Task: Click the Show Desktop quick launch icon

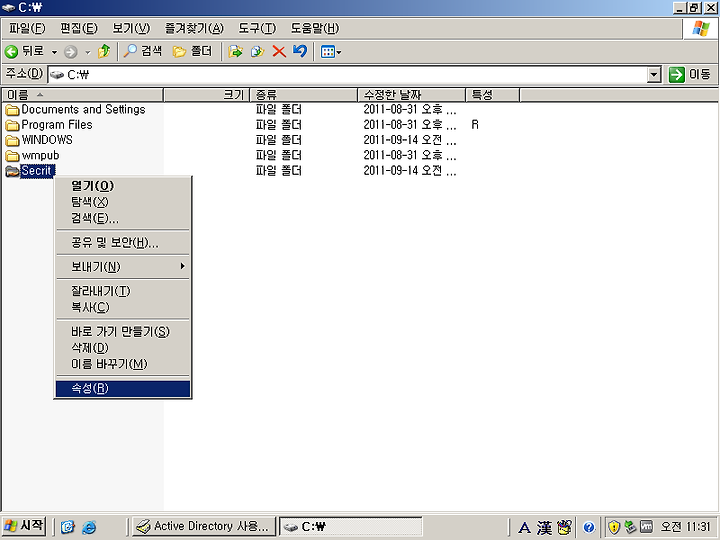Action: click(68, 527)
